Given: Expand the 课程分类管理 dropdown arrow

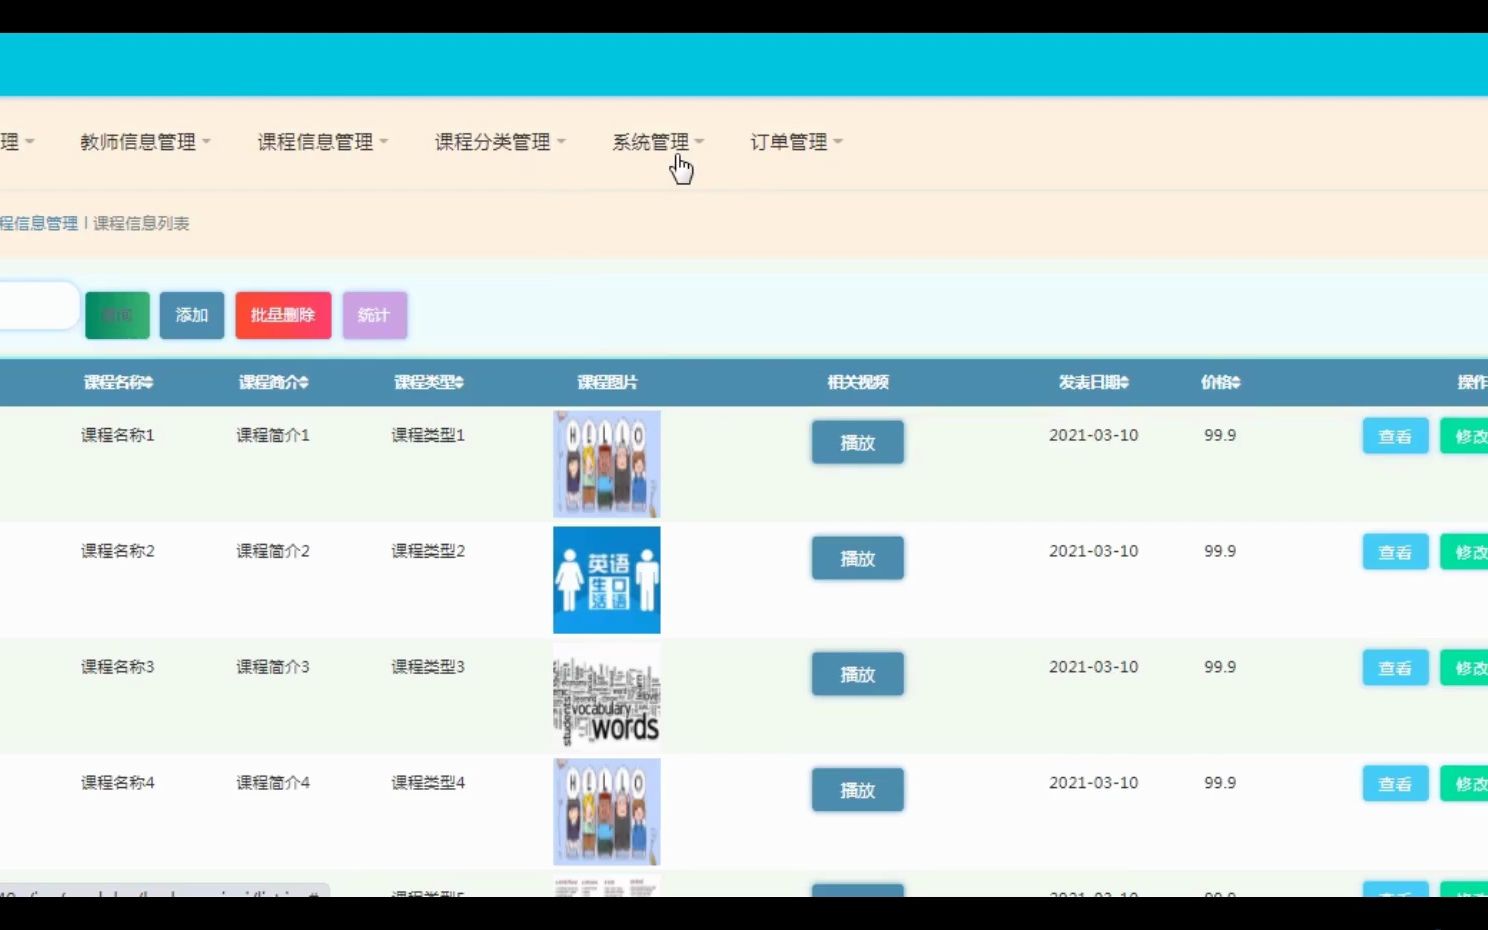Looking at the screenshot, I should pyautogui.click(x=561, y=142).
